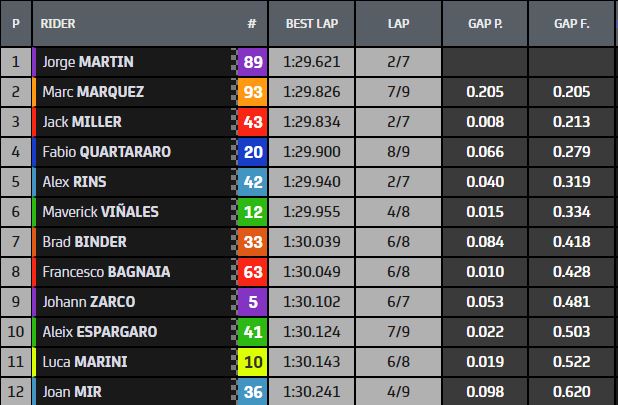618x405 pixels.
Task: Select Aleix Espargaro's rider name
Action: click(x=99, y=332)
